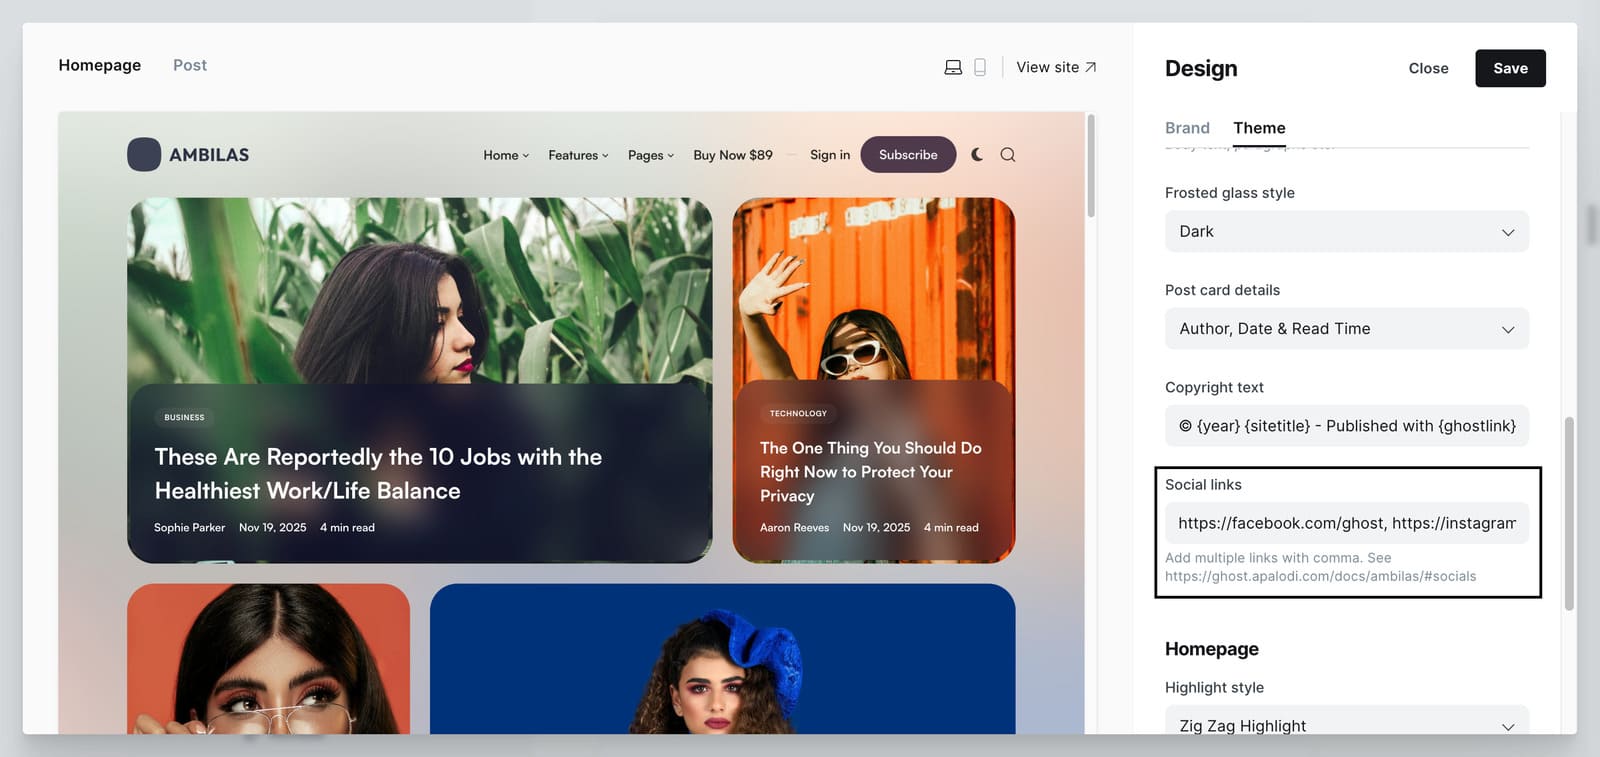Screen dimensions: 1600x757
Task: Open View site external link
Action: click(x=1056, y=67)
